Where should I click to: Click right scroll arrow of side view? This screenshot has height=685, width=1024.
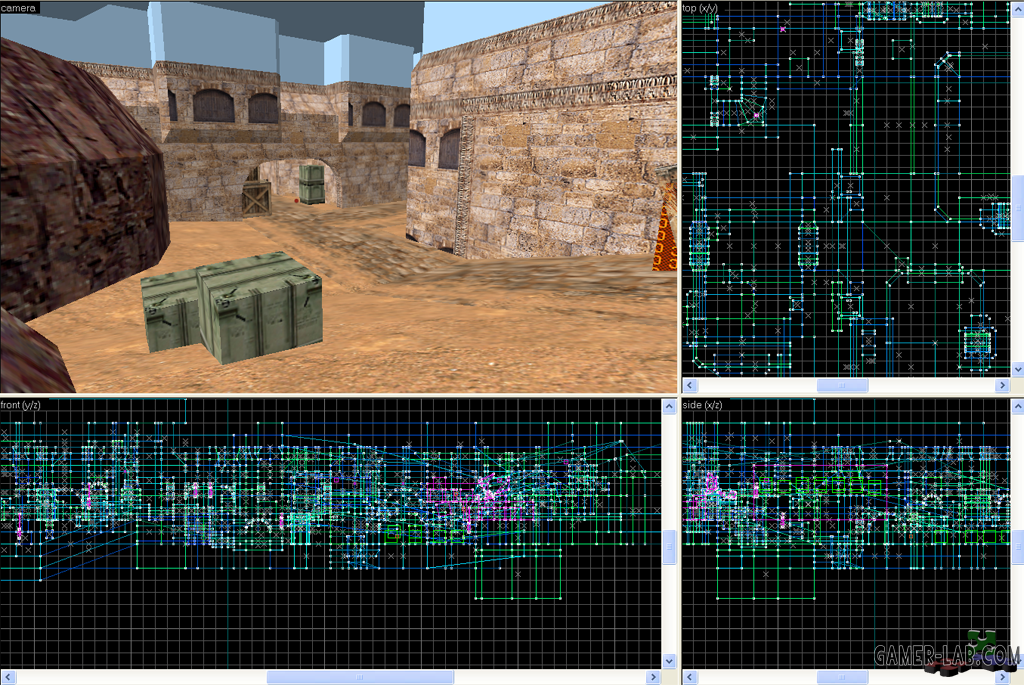[x=1002, y=677]
